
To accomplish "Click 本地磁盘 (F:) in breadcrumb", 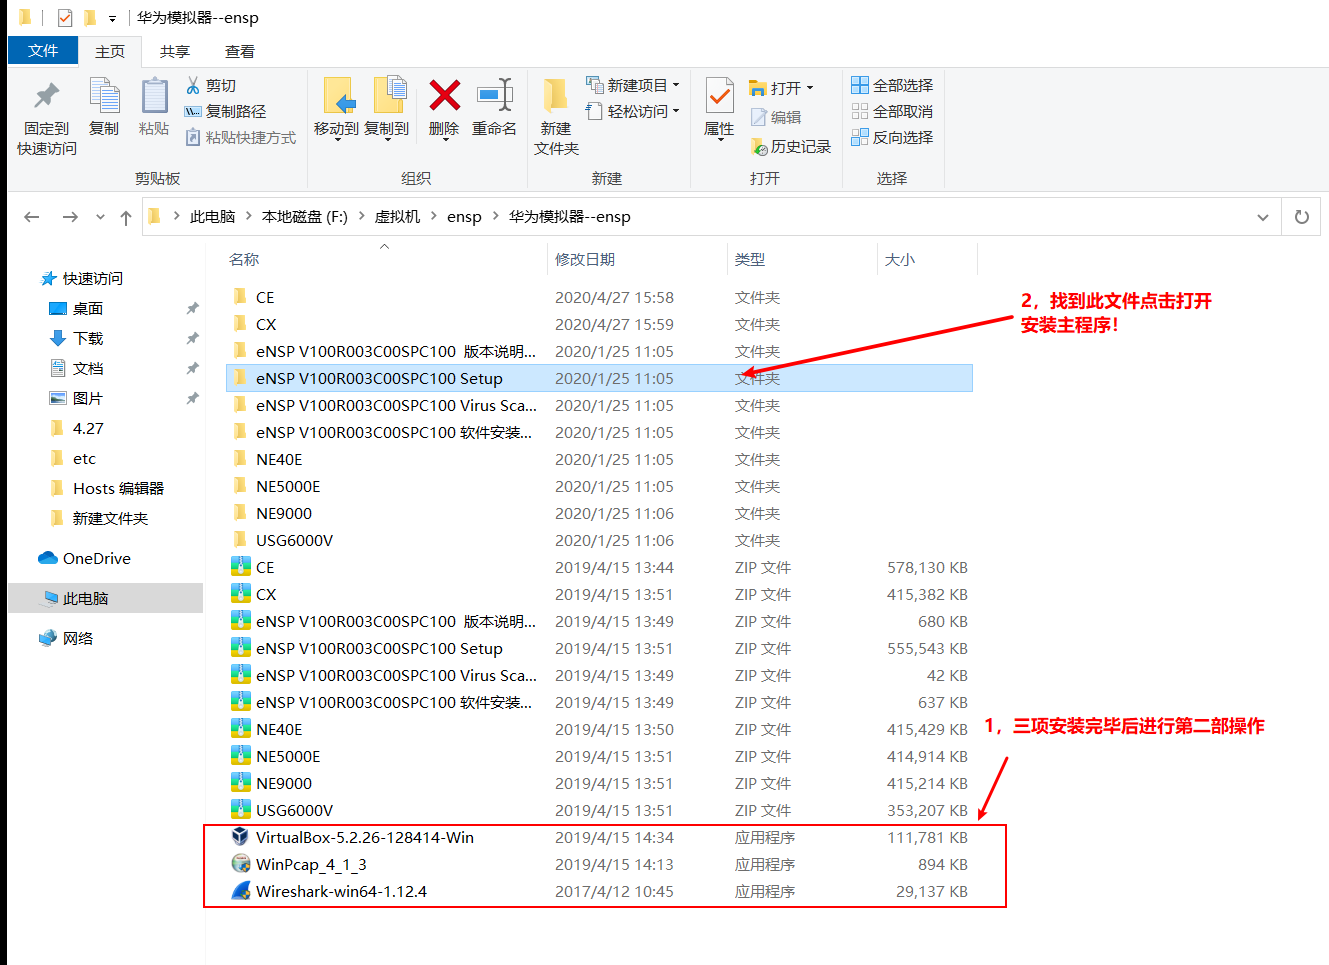I will click(305, 217).
